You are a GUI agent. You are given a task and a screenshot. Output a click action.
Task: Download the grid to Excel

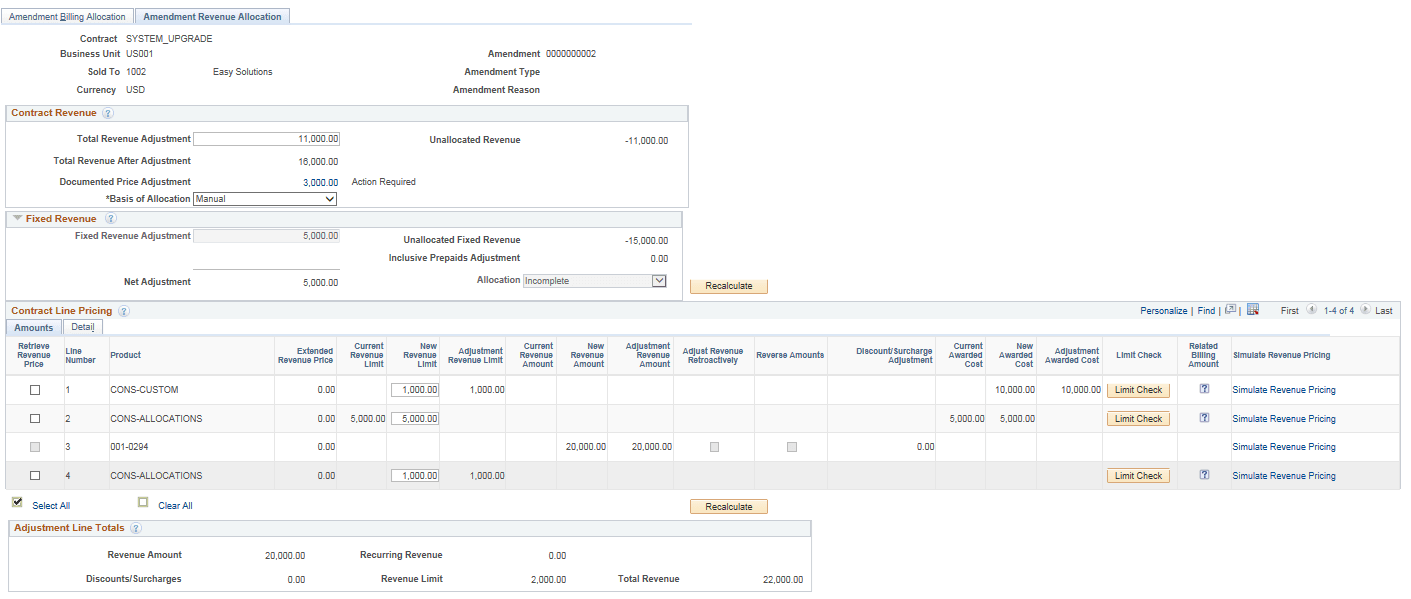point(1253,310)
